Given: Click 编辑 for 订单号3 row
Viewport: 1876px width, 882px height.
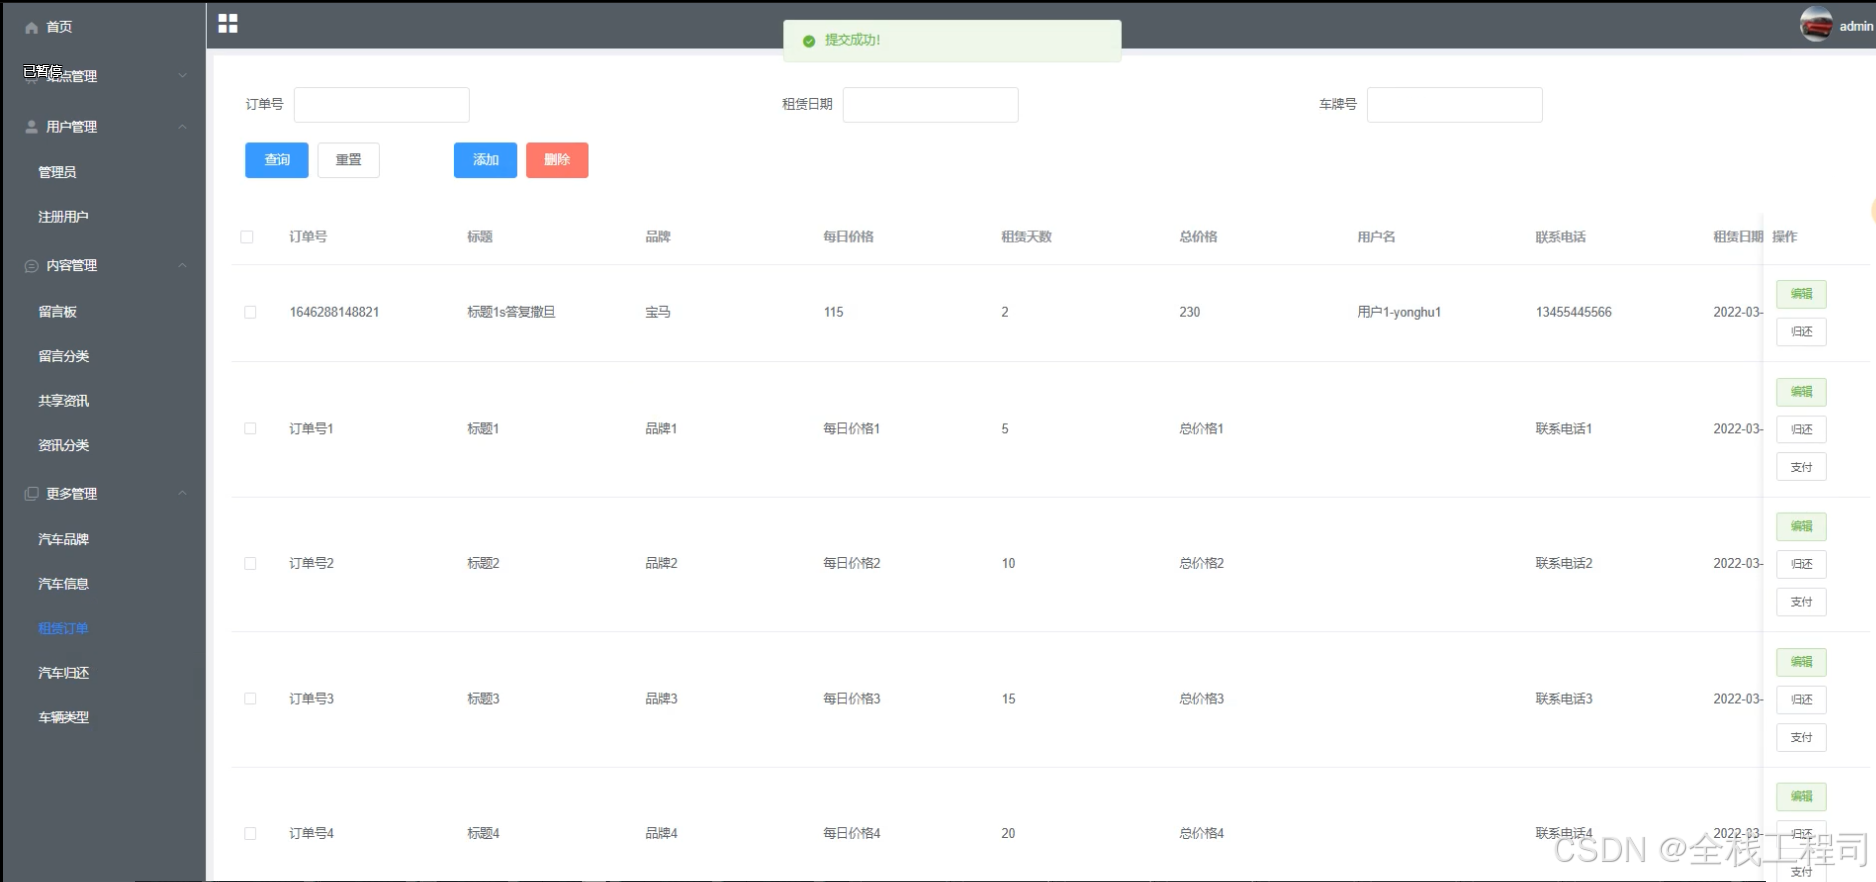Looking at the screenshot, I should (x=1801, y=662).
